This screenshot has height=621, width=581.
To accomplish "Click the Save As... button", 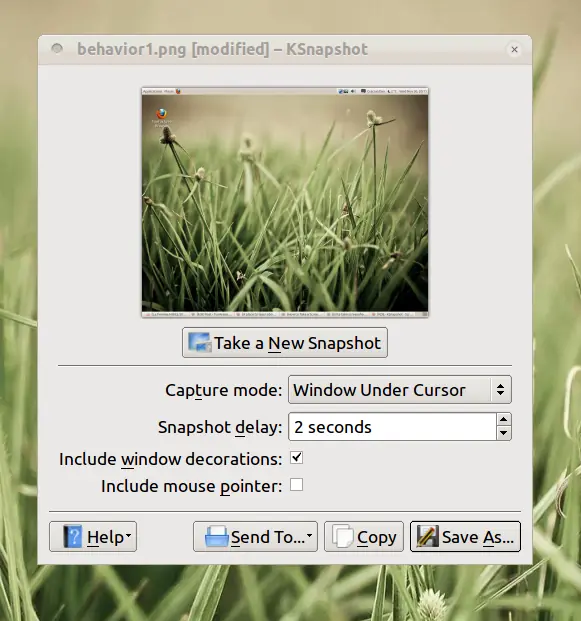I will [465, 537].
